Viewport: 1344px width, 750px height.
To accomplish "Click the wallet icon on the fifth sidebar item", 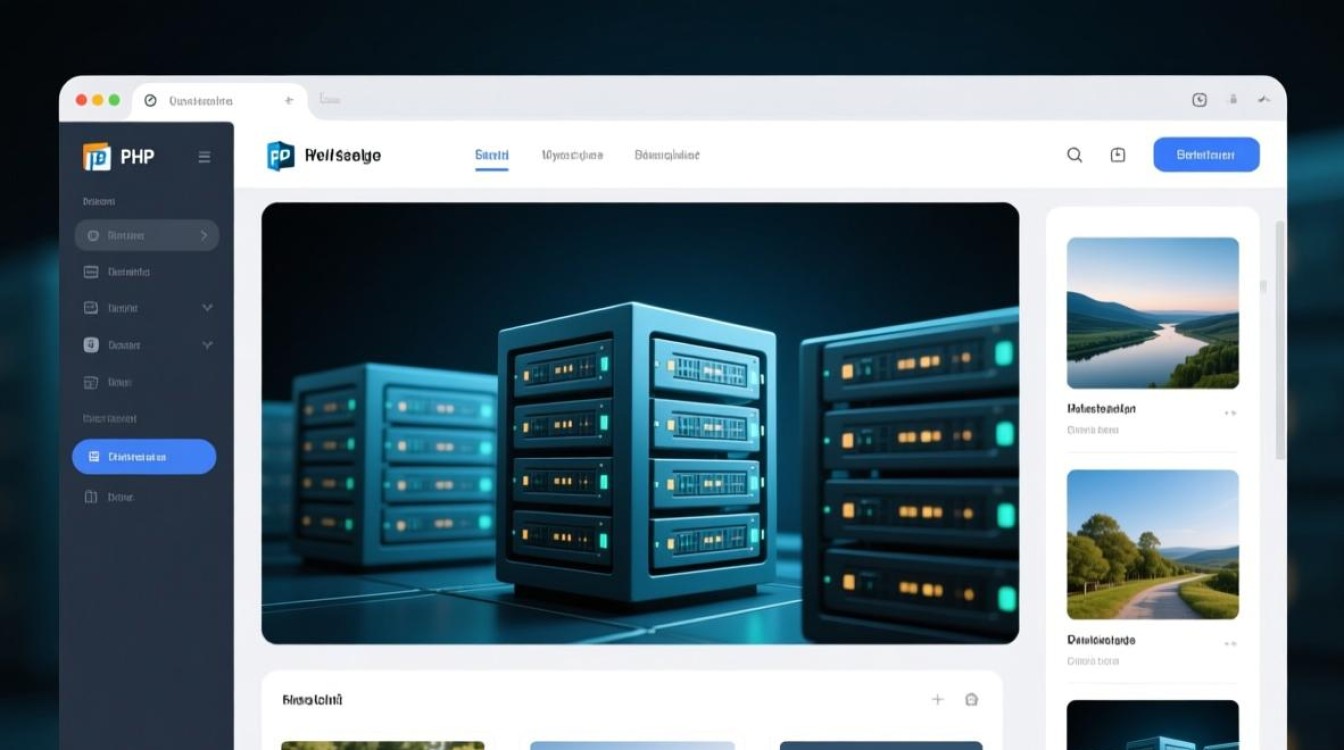I will click(x=93, y=381).
